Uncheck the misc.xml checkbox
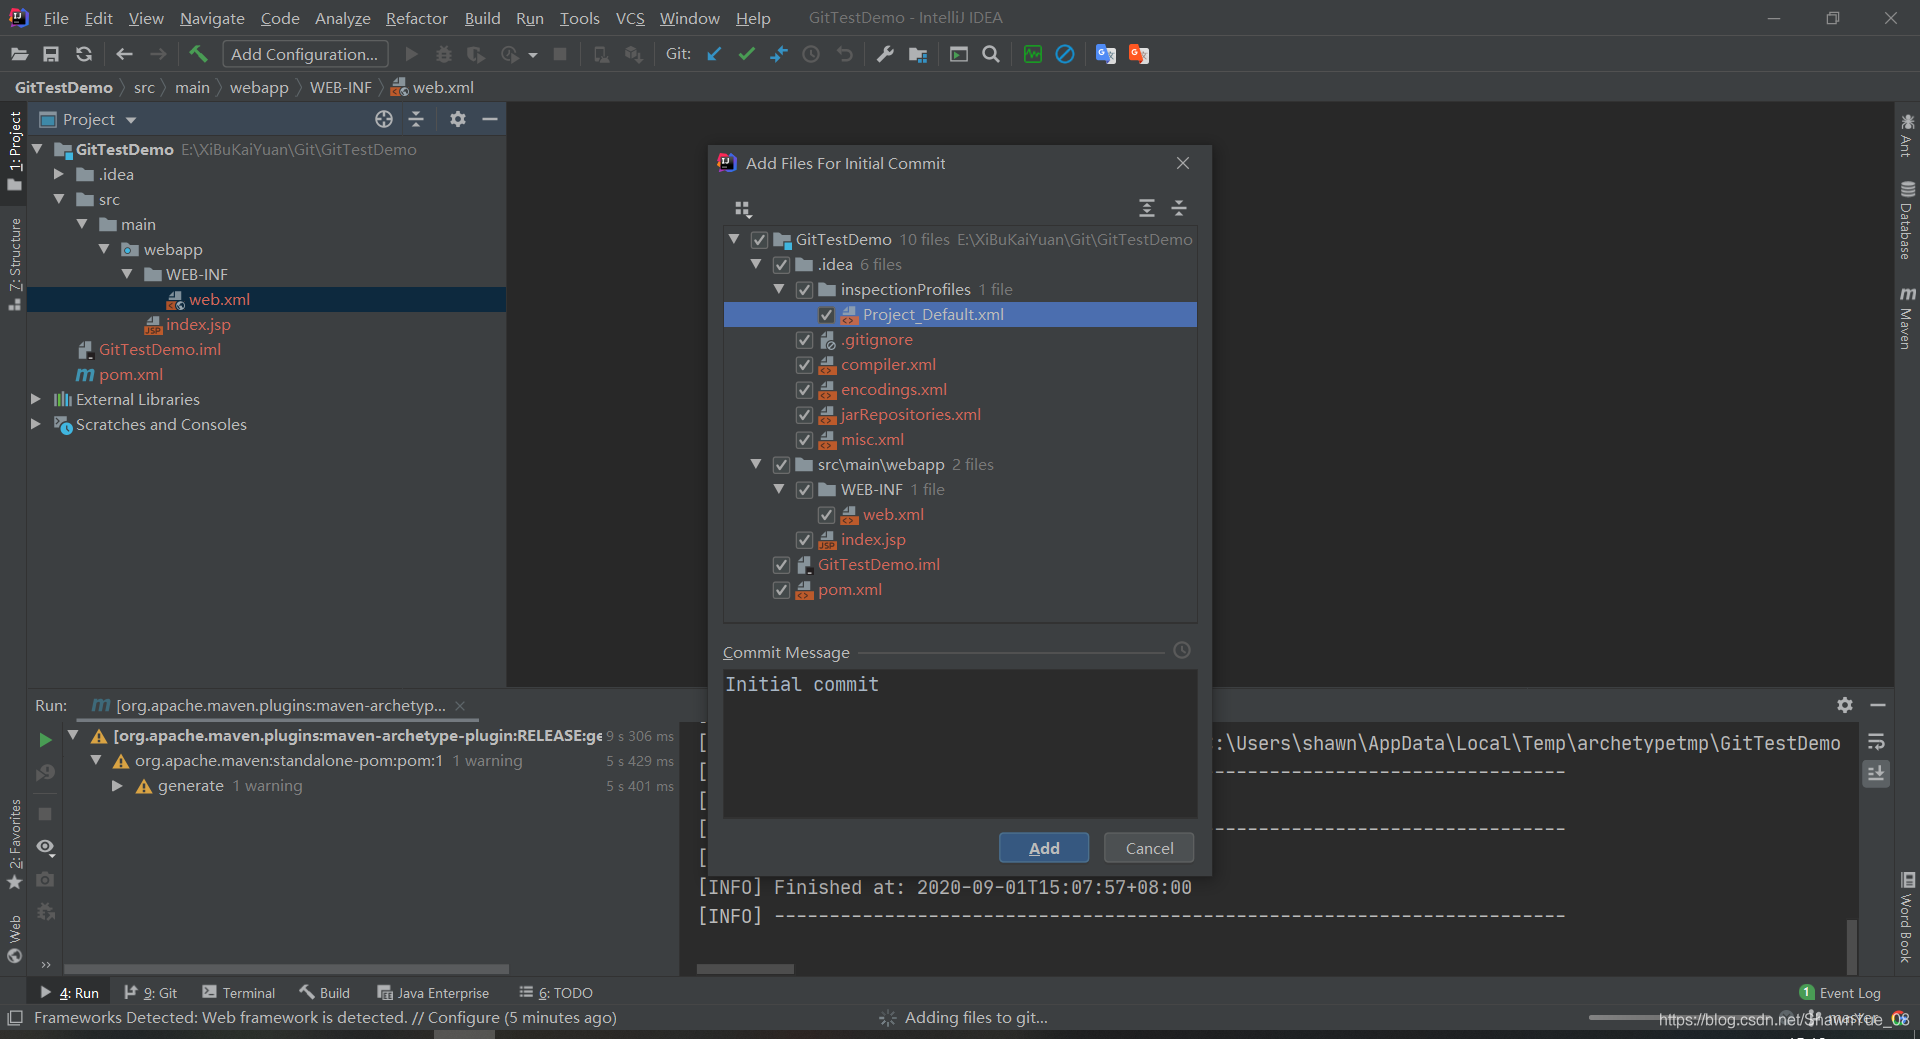 (804, 440)
